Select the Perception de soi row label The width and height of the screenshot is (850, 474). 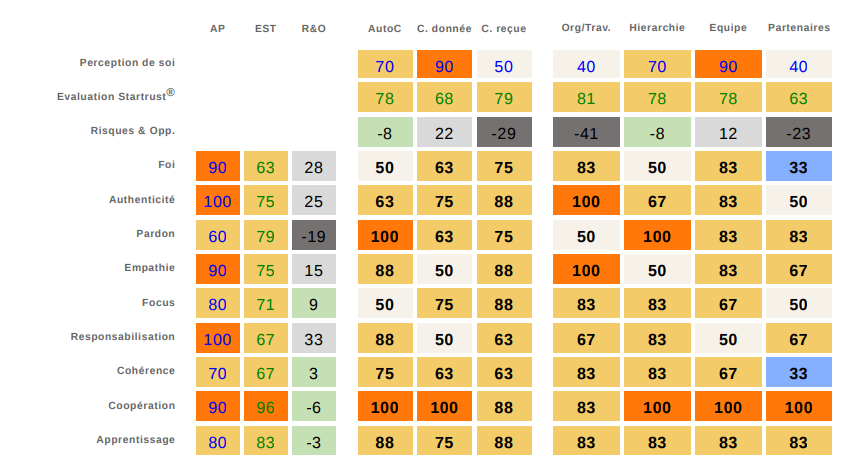[127, 62]
